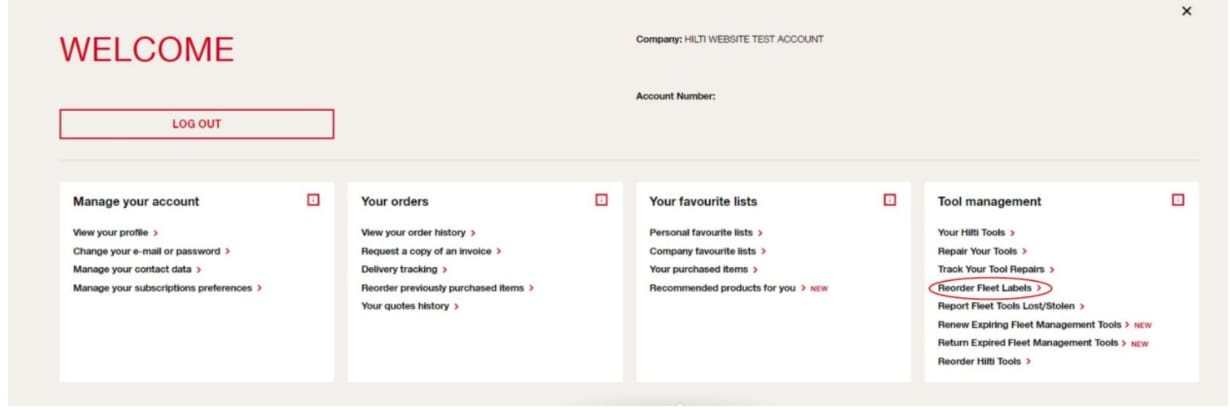Click the info icon in Tool management card

click(x=1177, y=200)
